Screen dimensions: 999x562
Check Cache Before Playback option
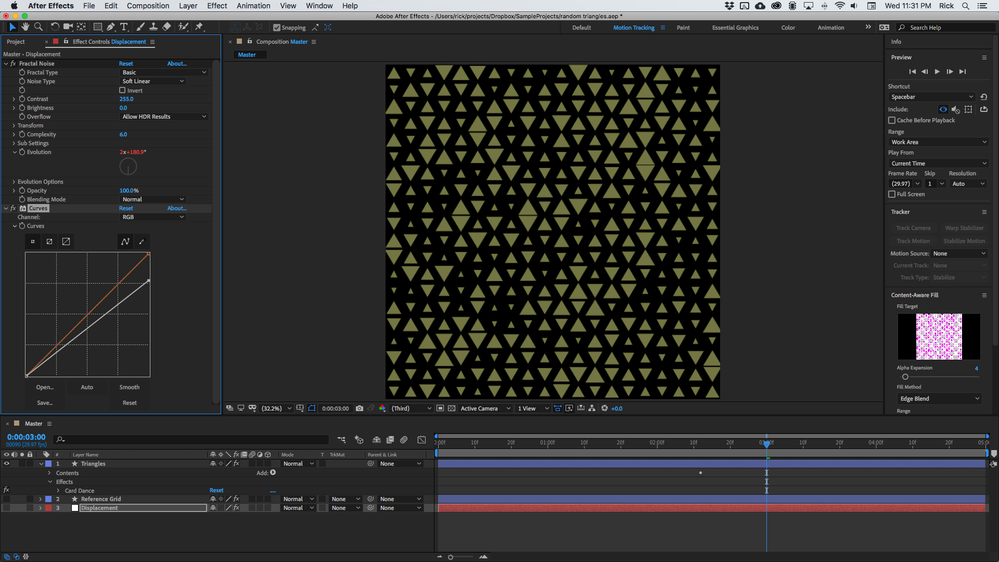coord(893,120)
